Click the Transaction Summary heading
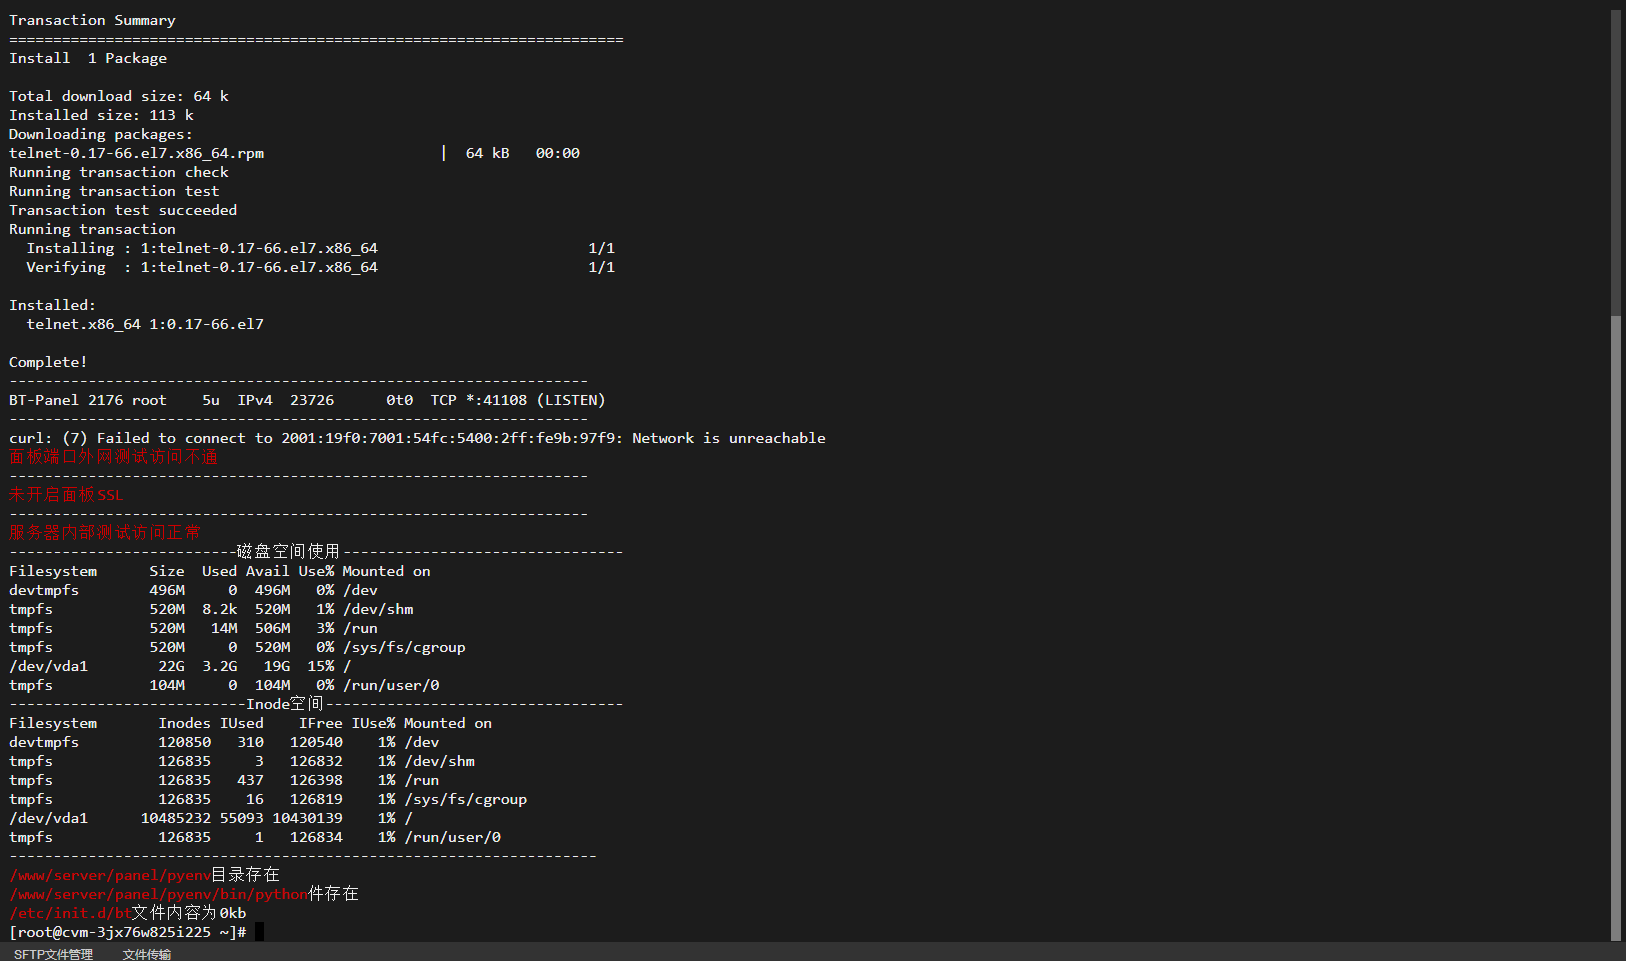Screen dimensions: 1626x961 tap(92, 20)
